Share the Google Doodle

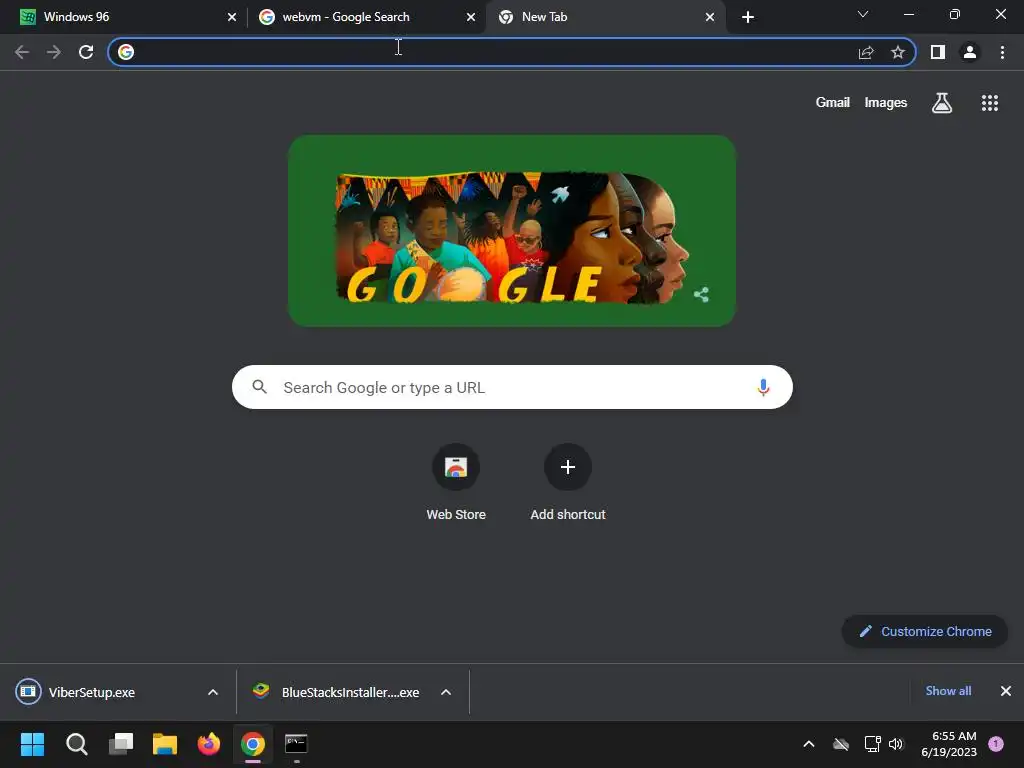click(701, 295)
